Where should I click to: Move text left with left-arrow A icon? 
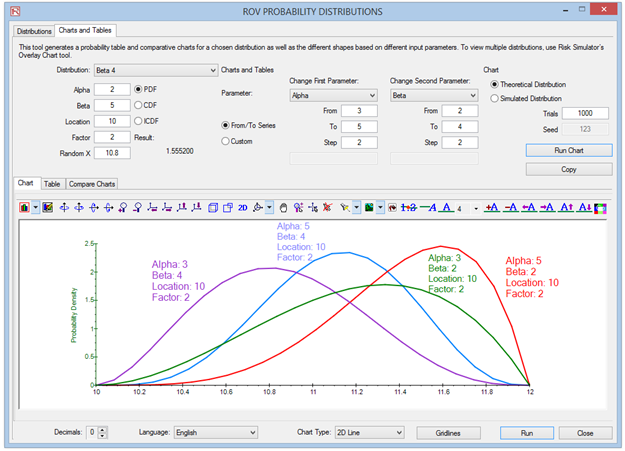529,207
